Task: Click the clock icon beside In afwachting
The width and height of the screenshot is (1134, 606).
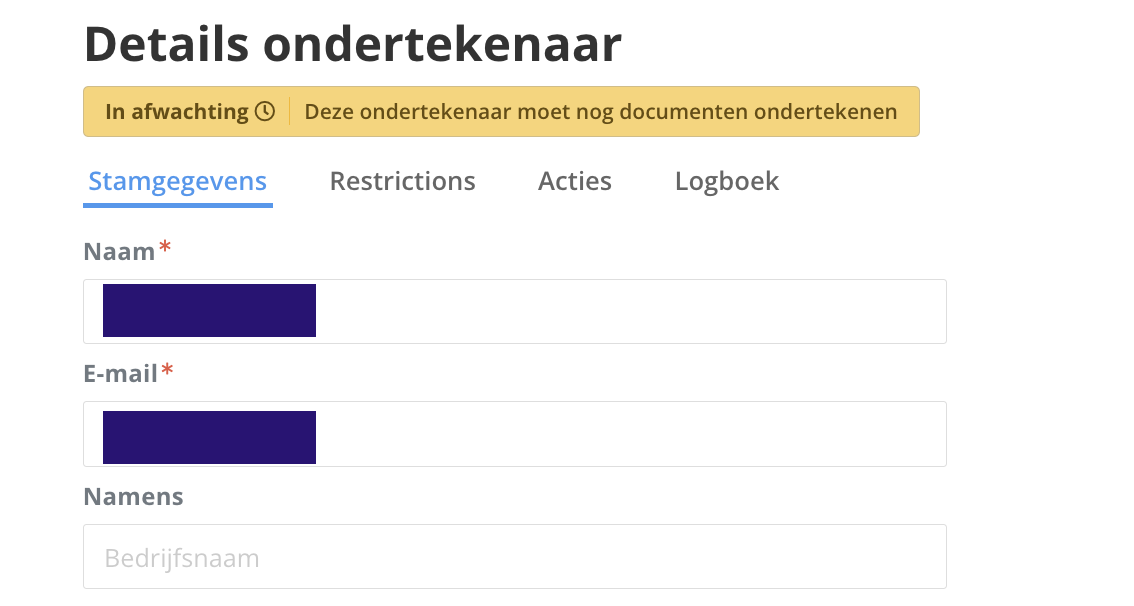Action: click(x=265, y=111)
